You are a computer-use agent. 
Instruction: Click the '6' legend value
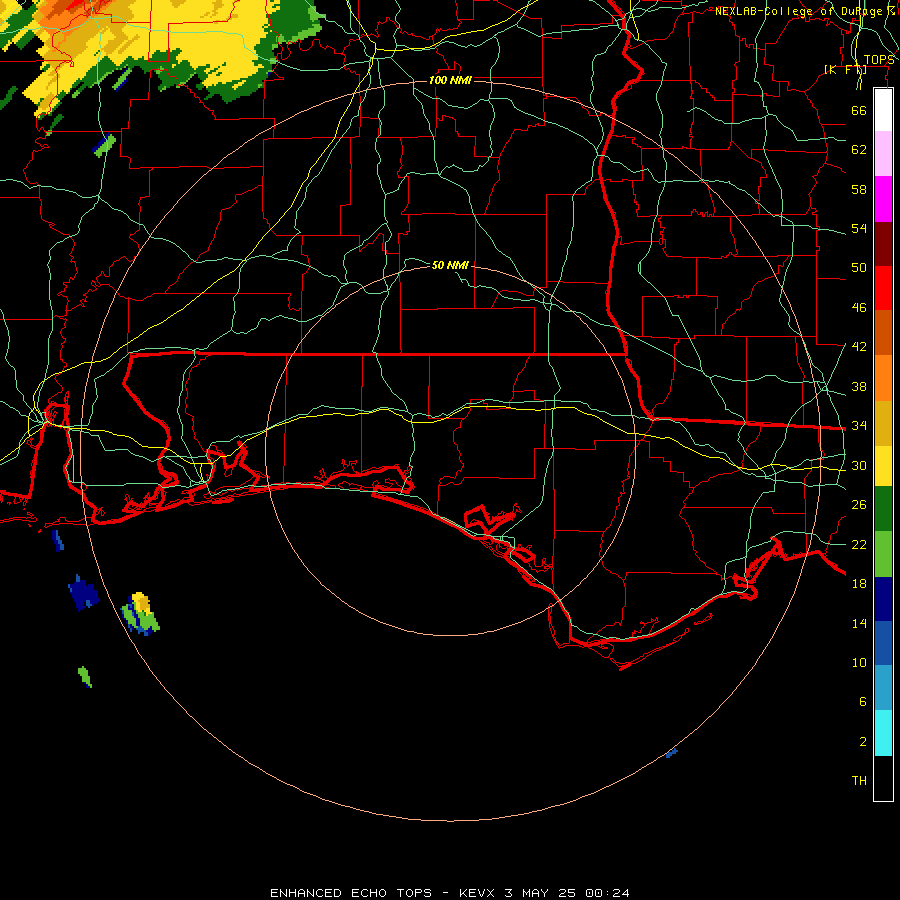click(862, 702)
